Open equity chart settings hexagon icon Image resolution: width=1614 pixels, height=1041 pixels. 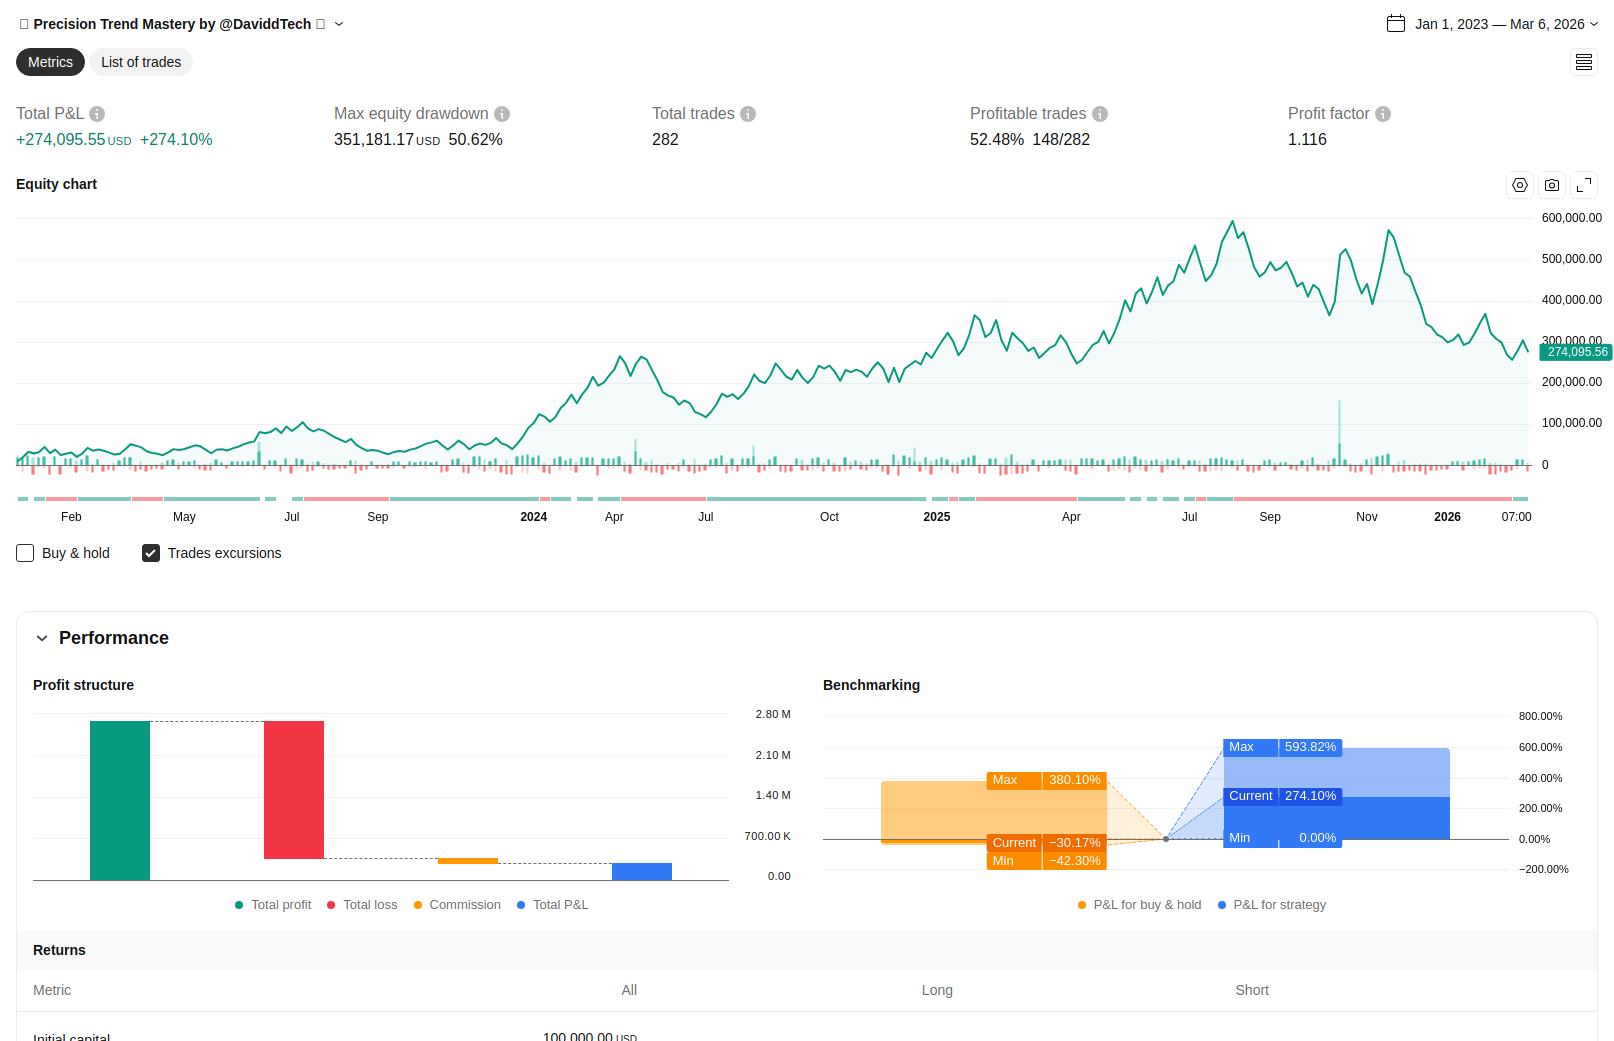pyautogui.click(x=1520, y=185)
